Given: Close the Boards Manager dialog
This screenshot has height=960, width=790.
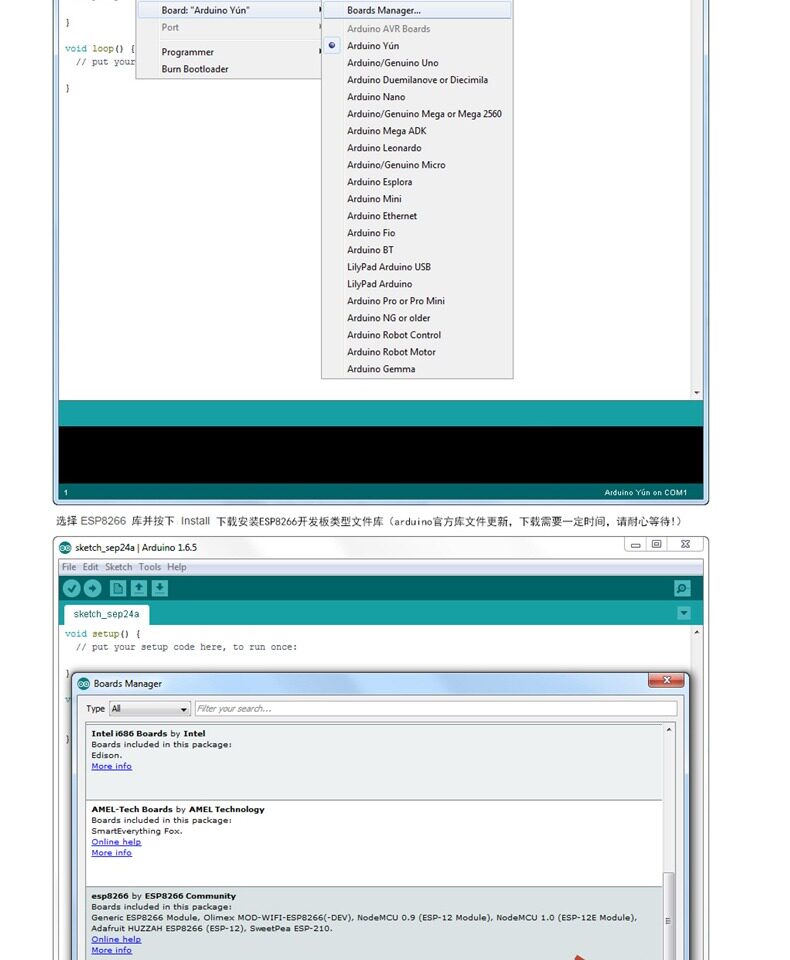Looking at the screenshot, I should point(666,680).
